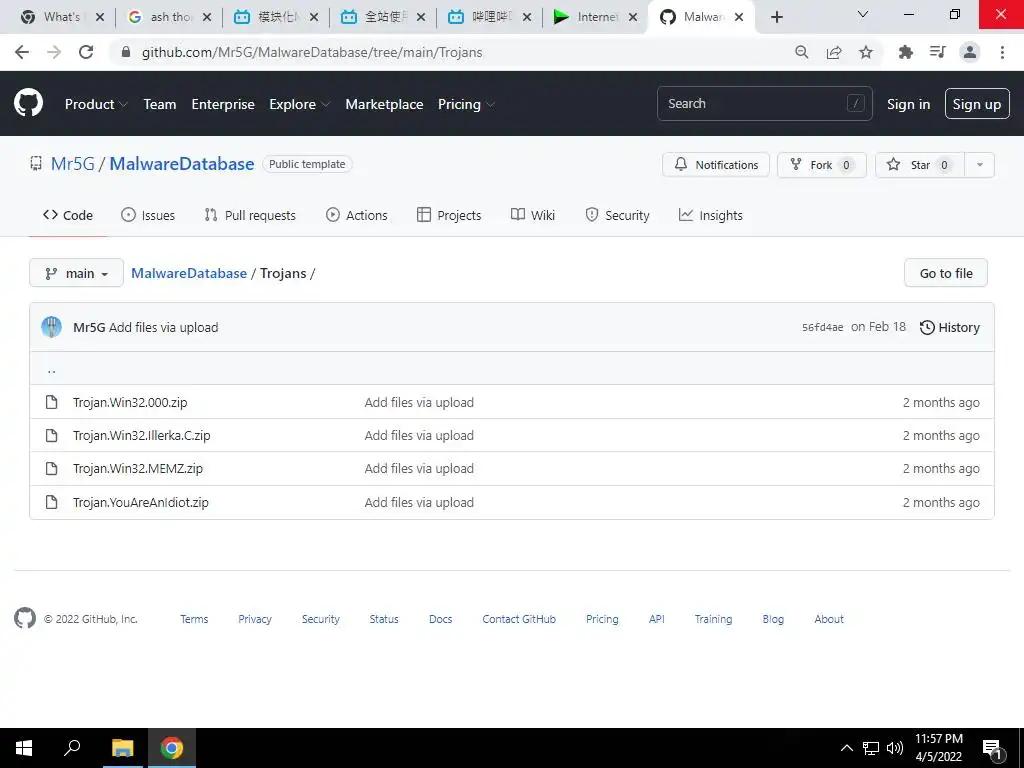Open the Chrome profile avatar icon
Screen dimensions: 1024x768
click(970, 52)
